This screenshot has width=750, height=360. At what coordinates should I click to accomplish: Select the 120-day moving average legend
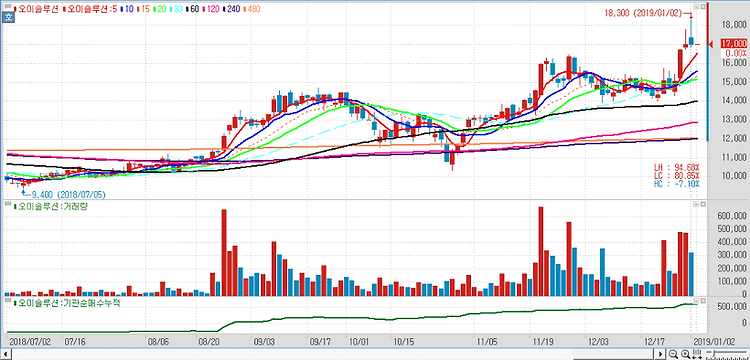211,9
